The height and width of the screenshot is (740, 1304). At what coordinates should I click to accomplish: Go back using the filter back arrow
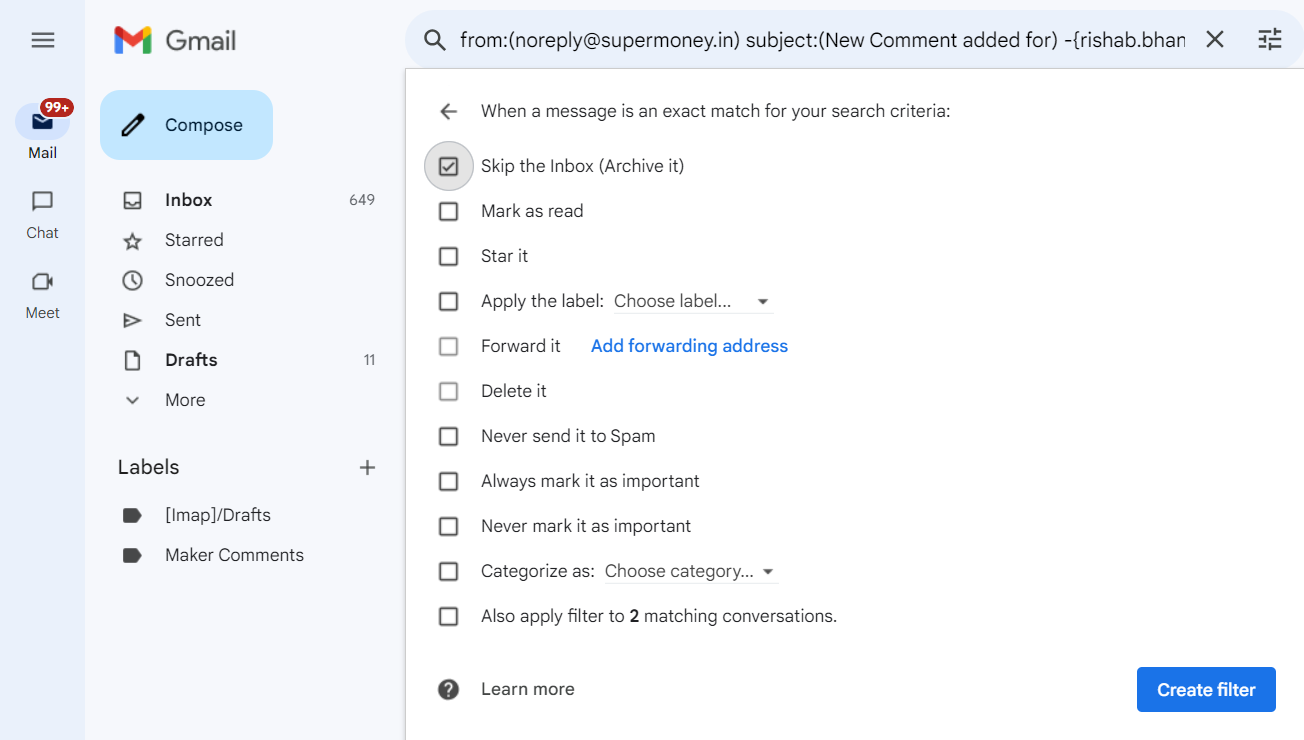tap(448, 111)
